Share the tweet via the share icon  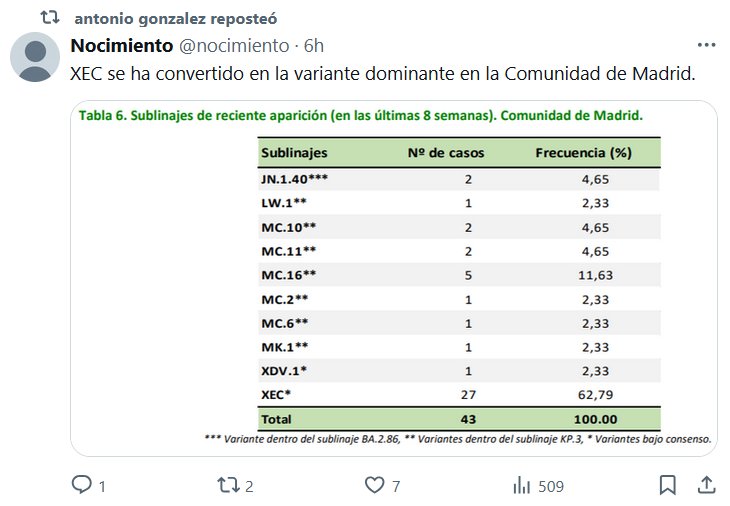point(705,486)
